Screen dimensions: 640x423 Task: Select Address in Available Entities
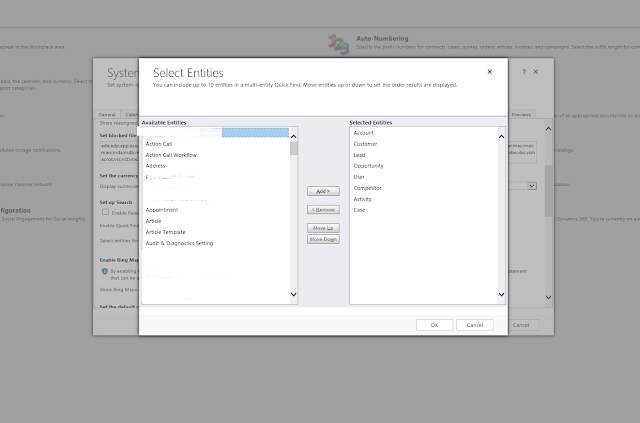(x=156, y=166)
